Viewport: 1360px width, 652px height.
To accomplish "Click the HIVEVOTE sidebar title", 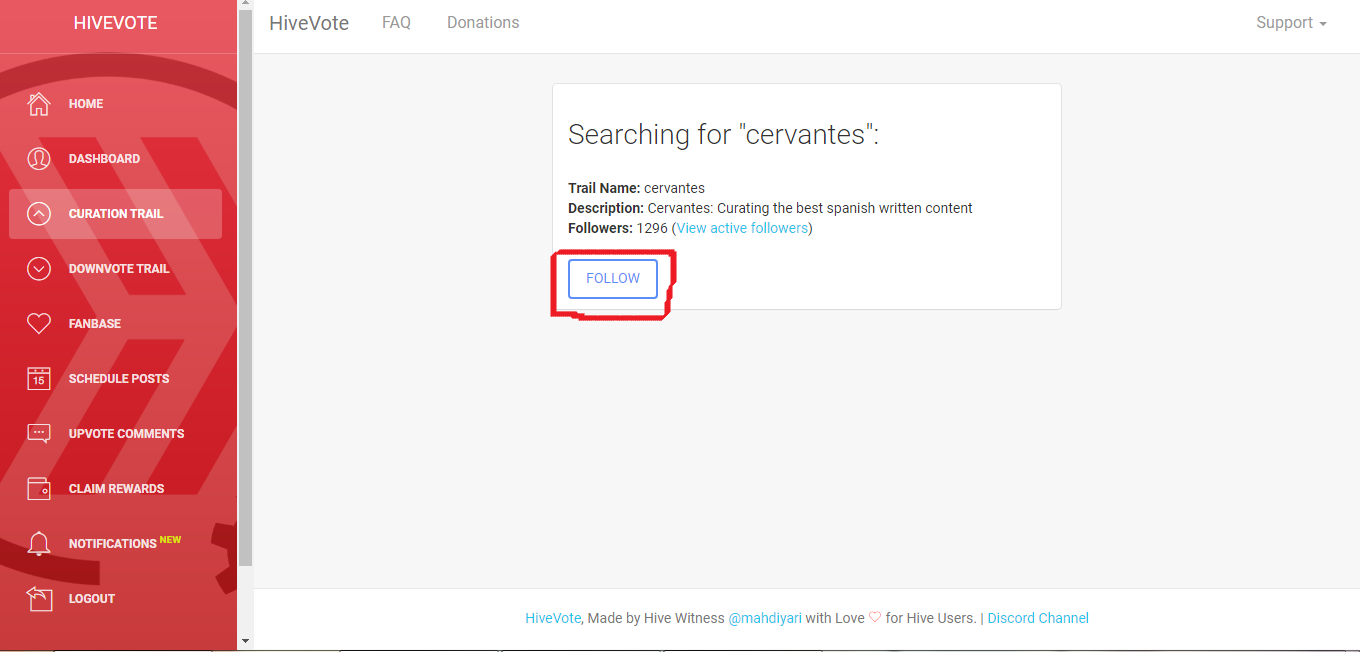I will point(116,23).
